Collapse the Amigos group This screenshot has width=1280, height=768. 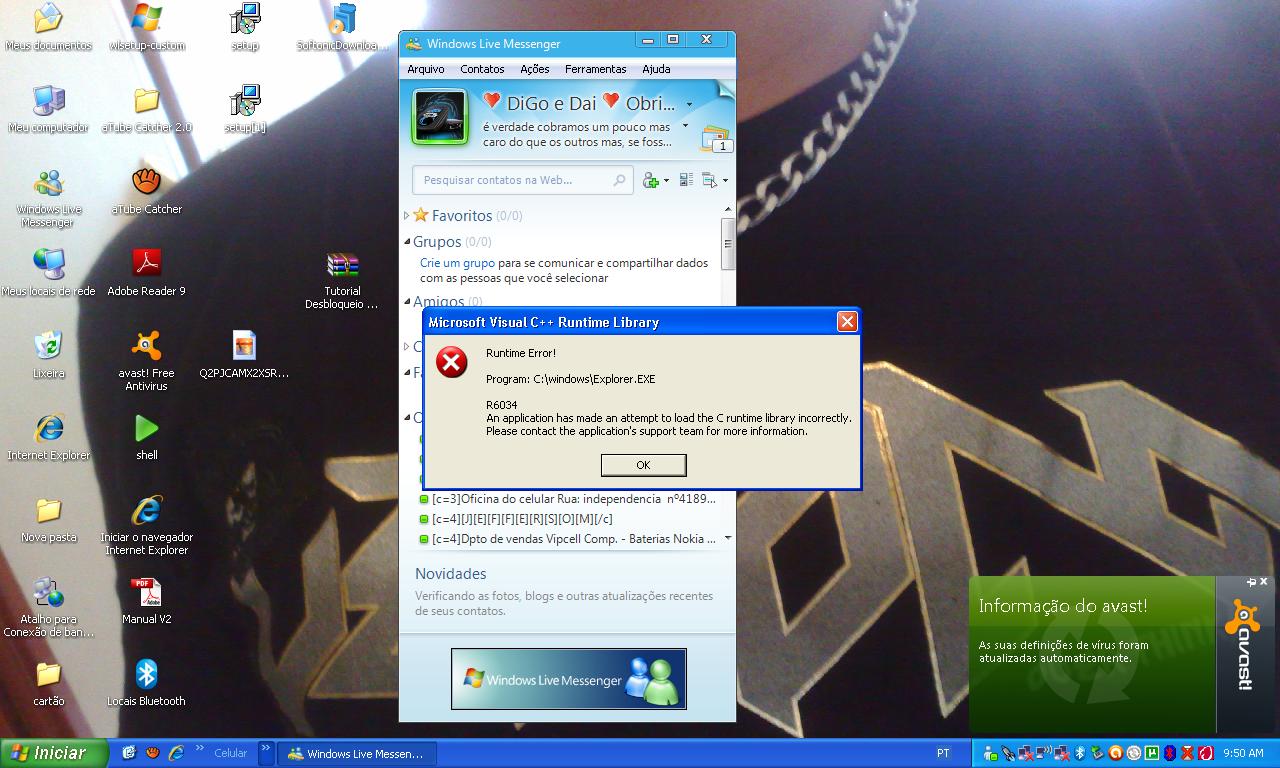(x=407, y=300)
